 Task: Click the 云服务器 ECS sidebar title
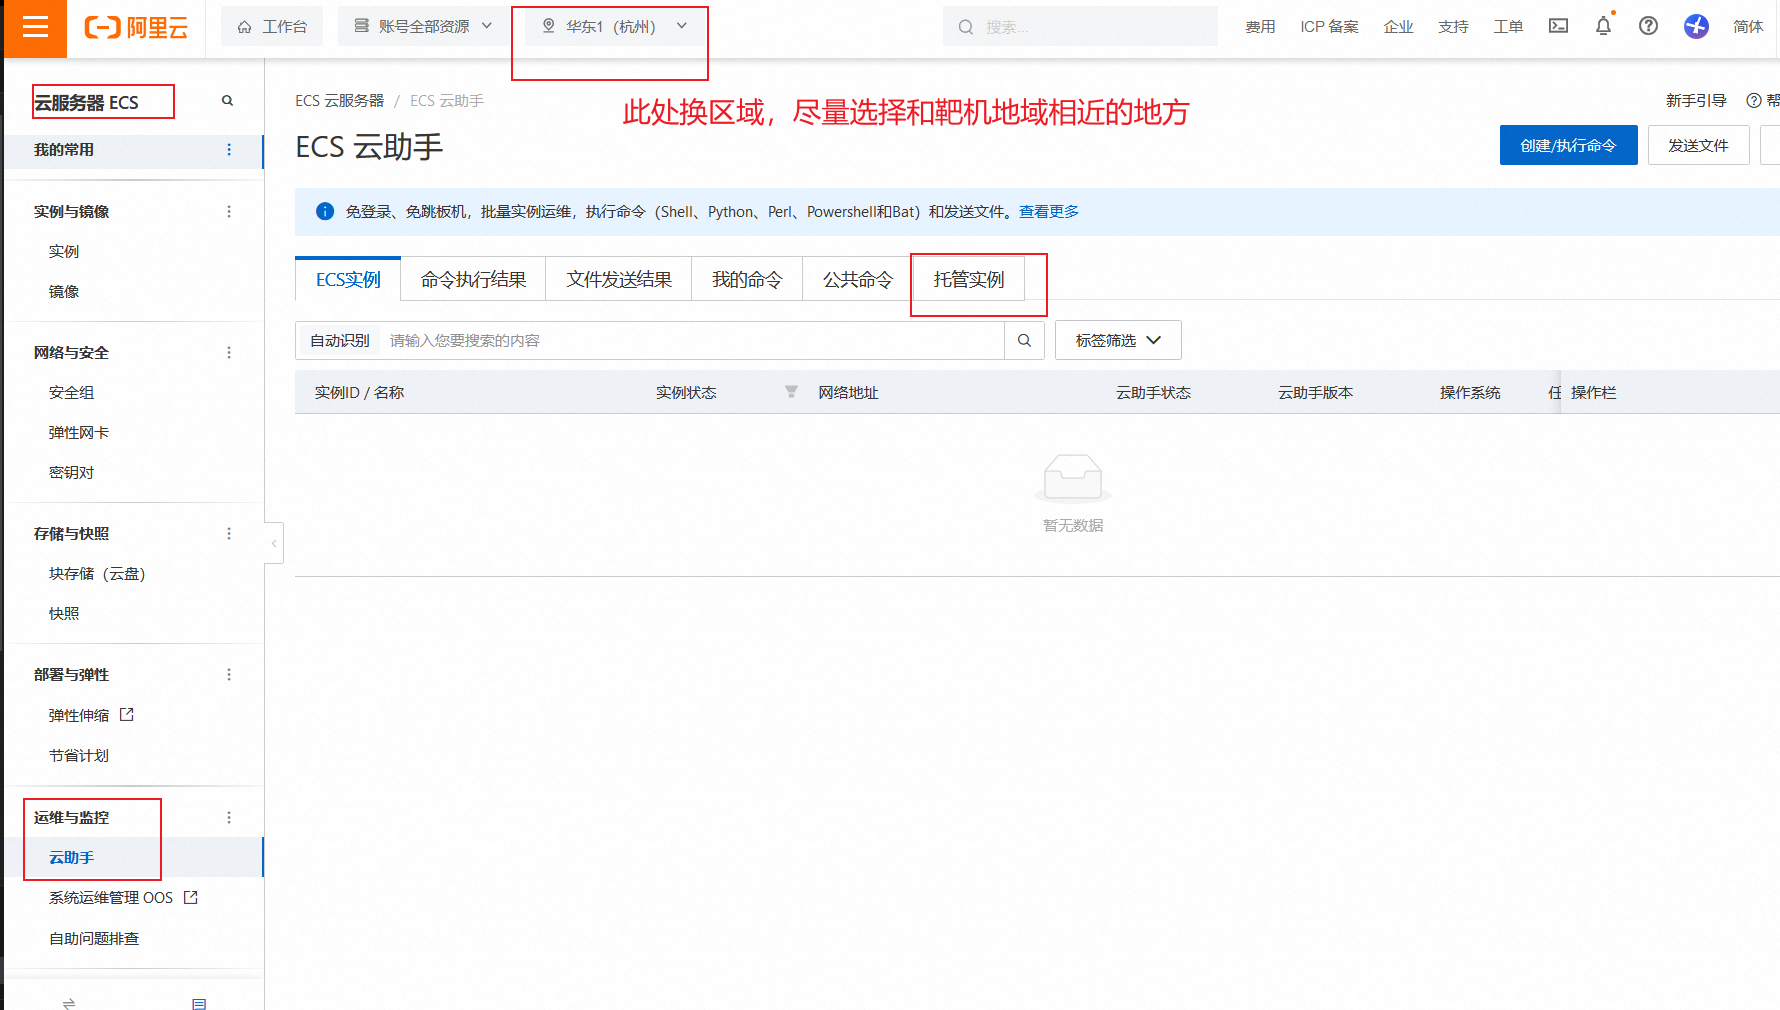[86, 103]
